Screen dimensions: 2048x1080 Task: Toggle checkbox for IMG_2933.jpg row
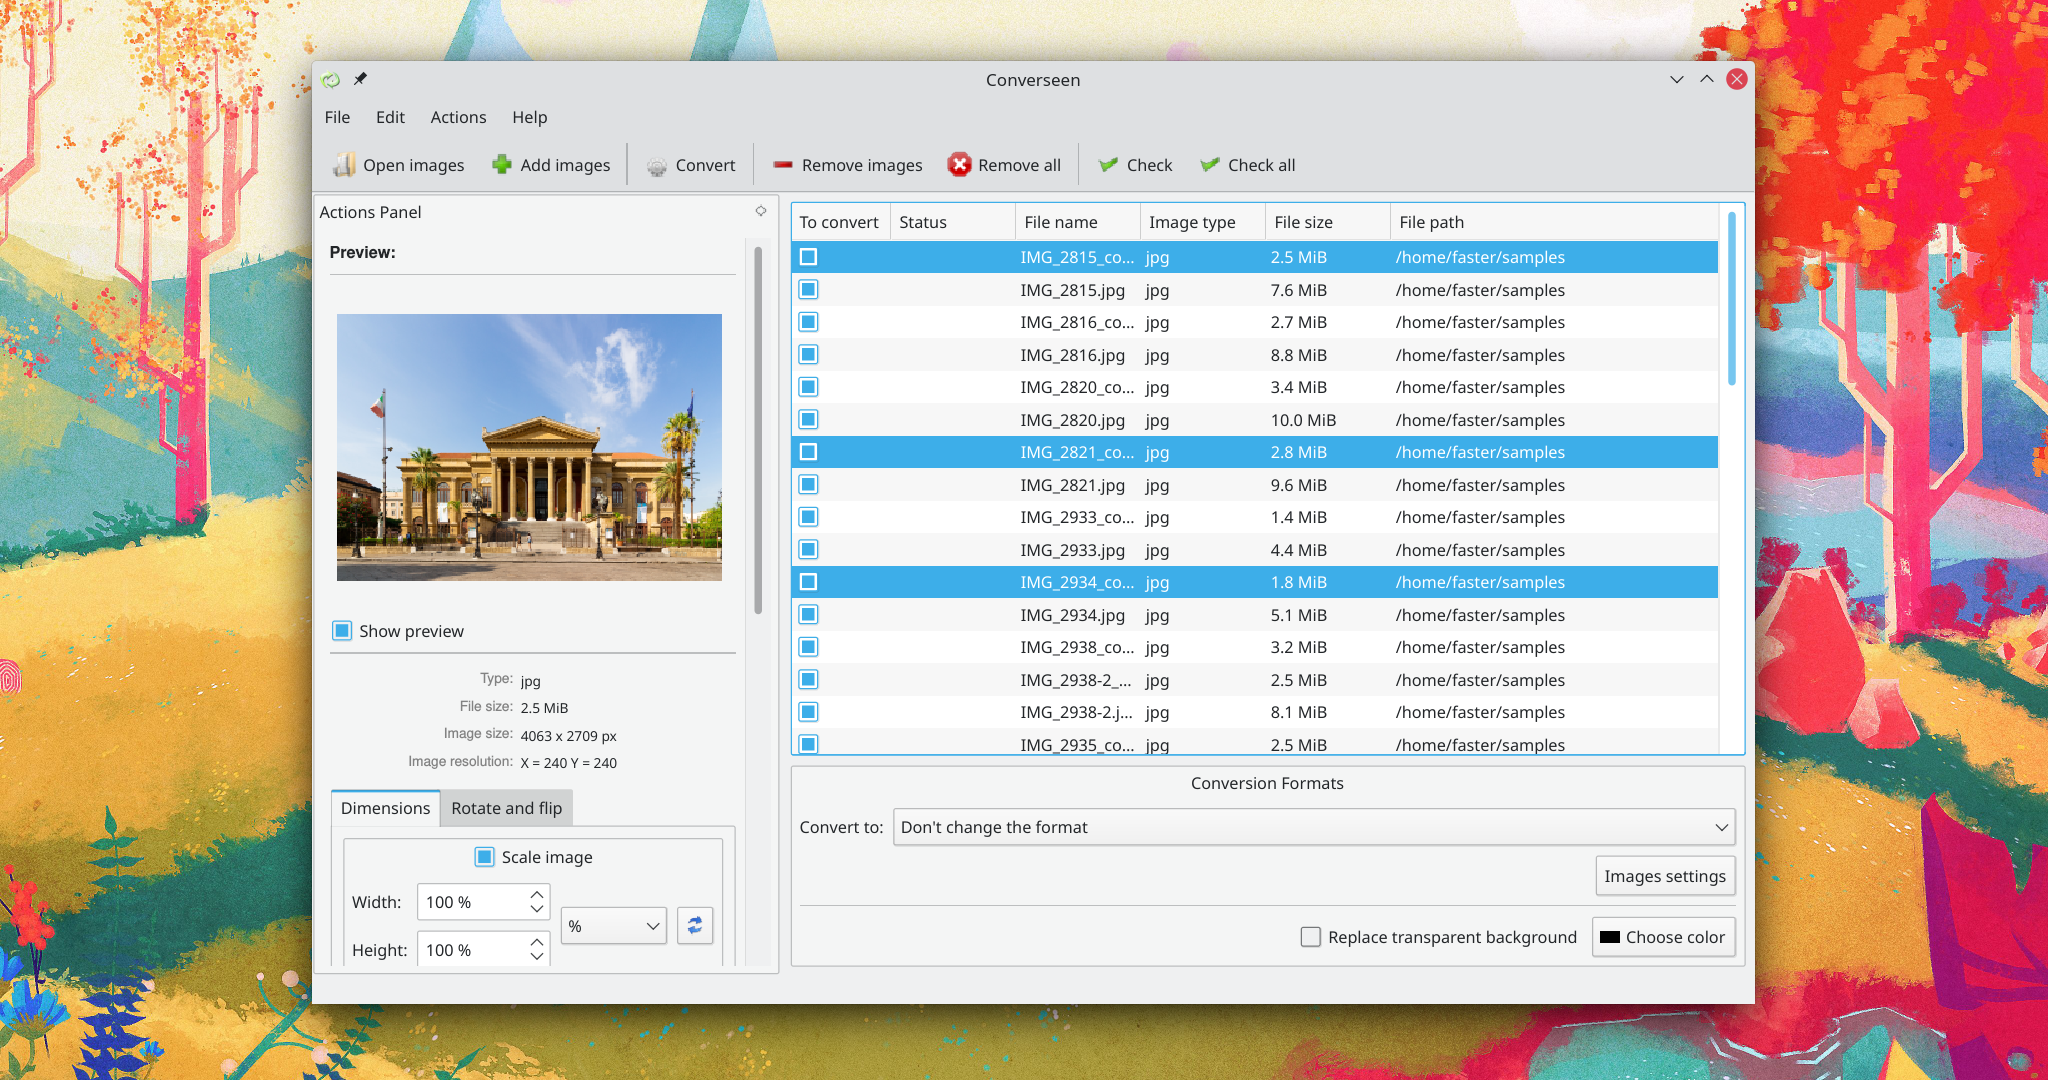(x=809, y=550)
